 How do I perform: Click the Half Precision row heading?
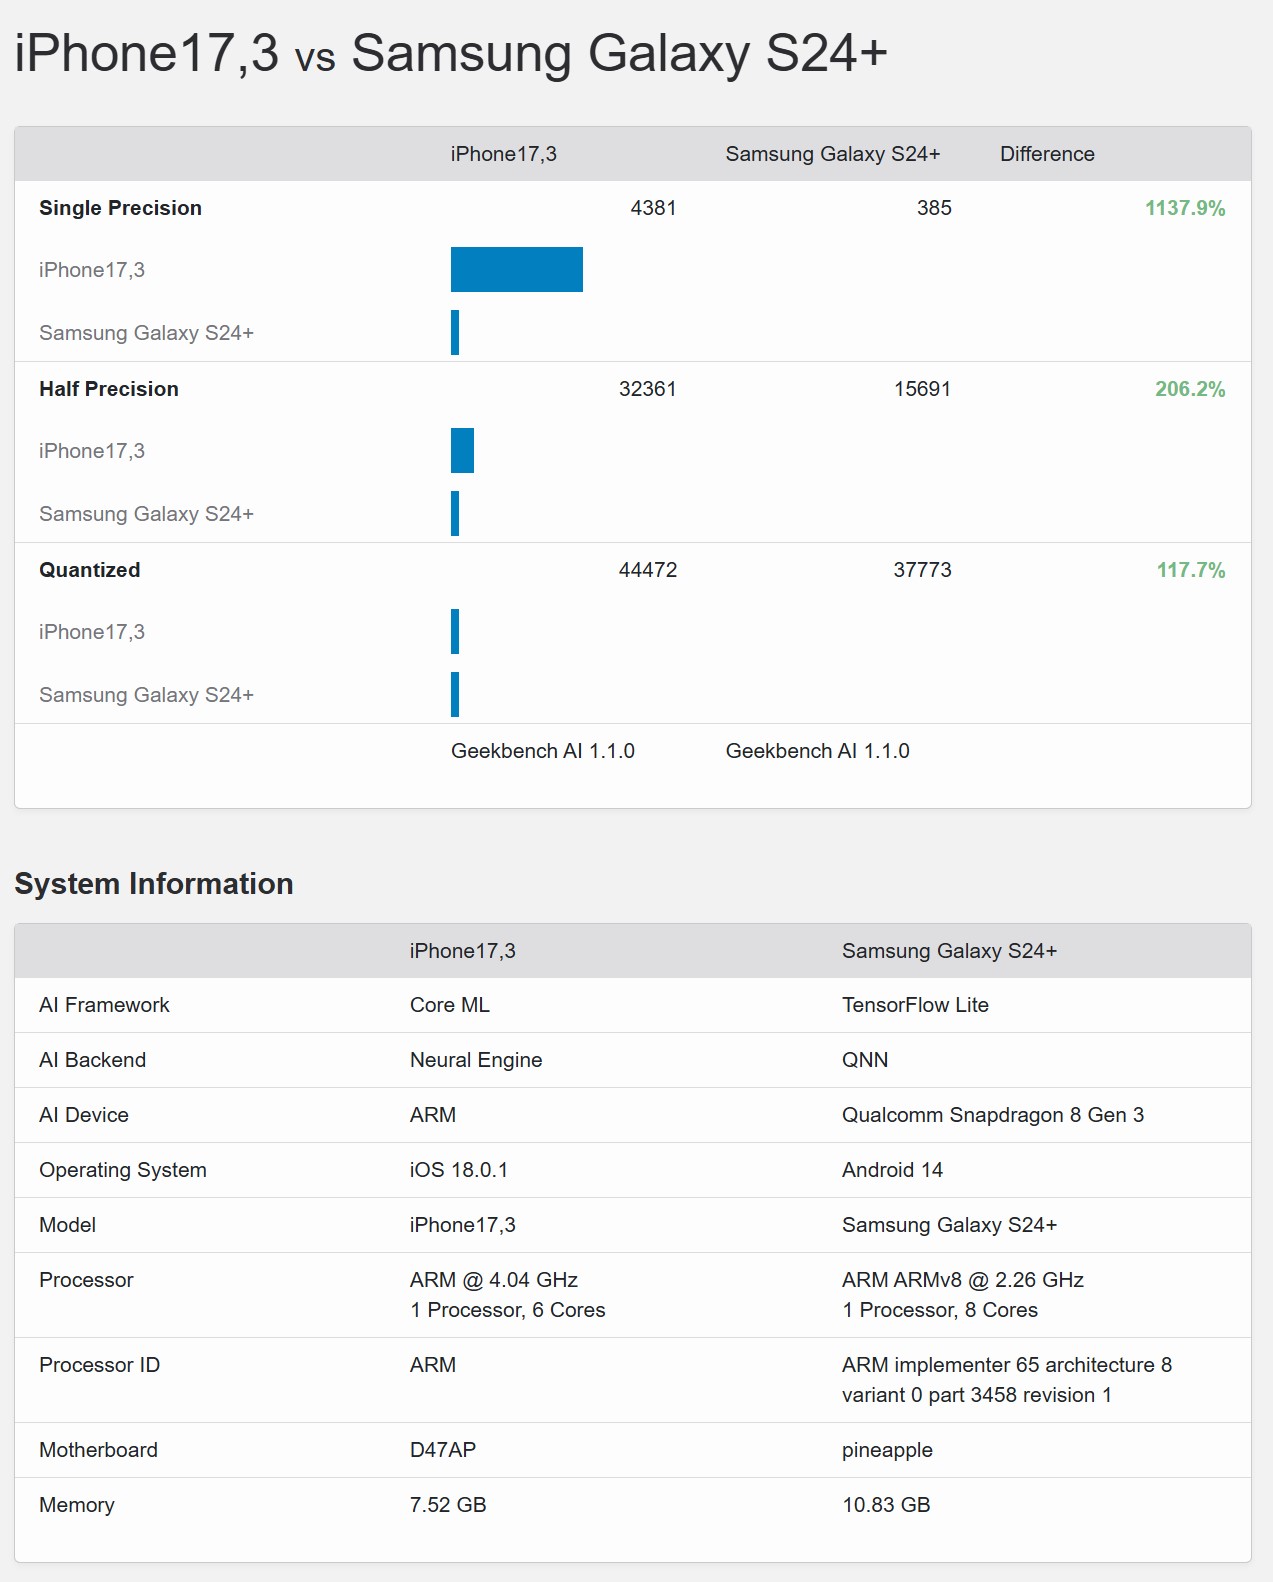[109, 389]
